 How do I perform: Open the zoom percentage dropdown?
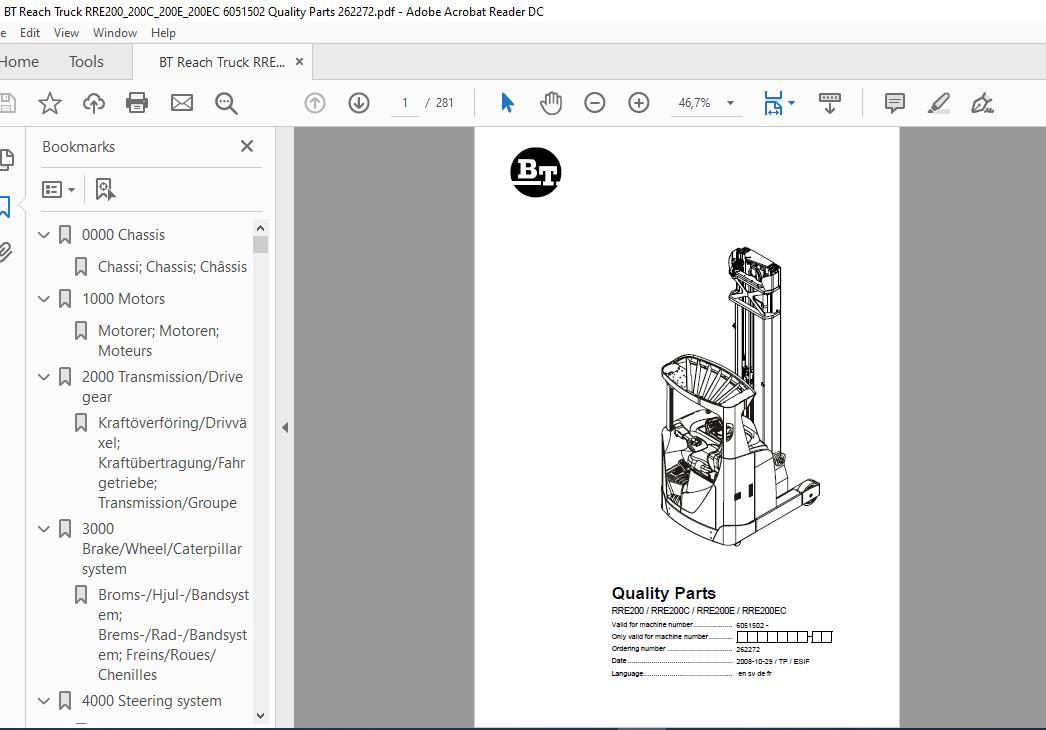click(730, 103)
